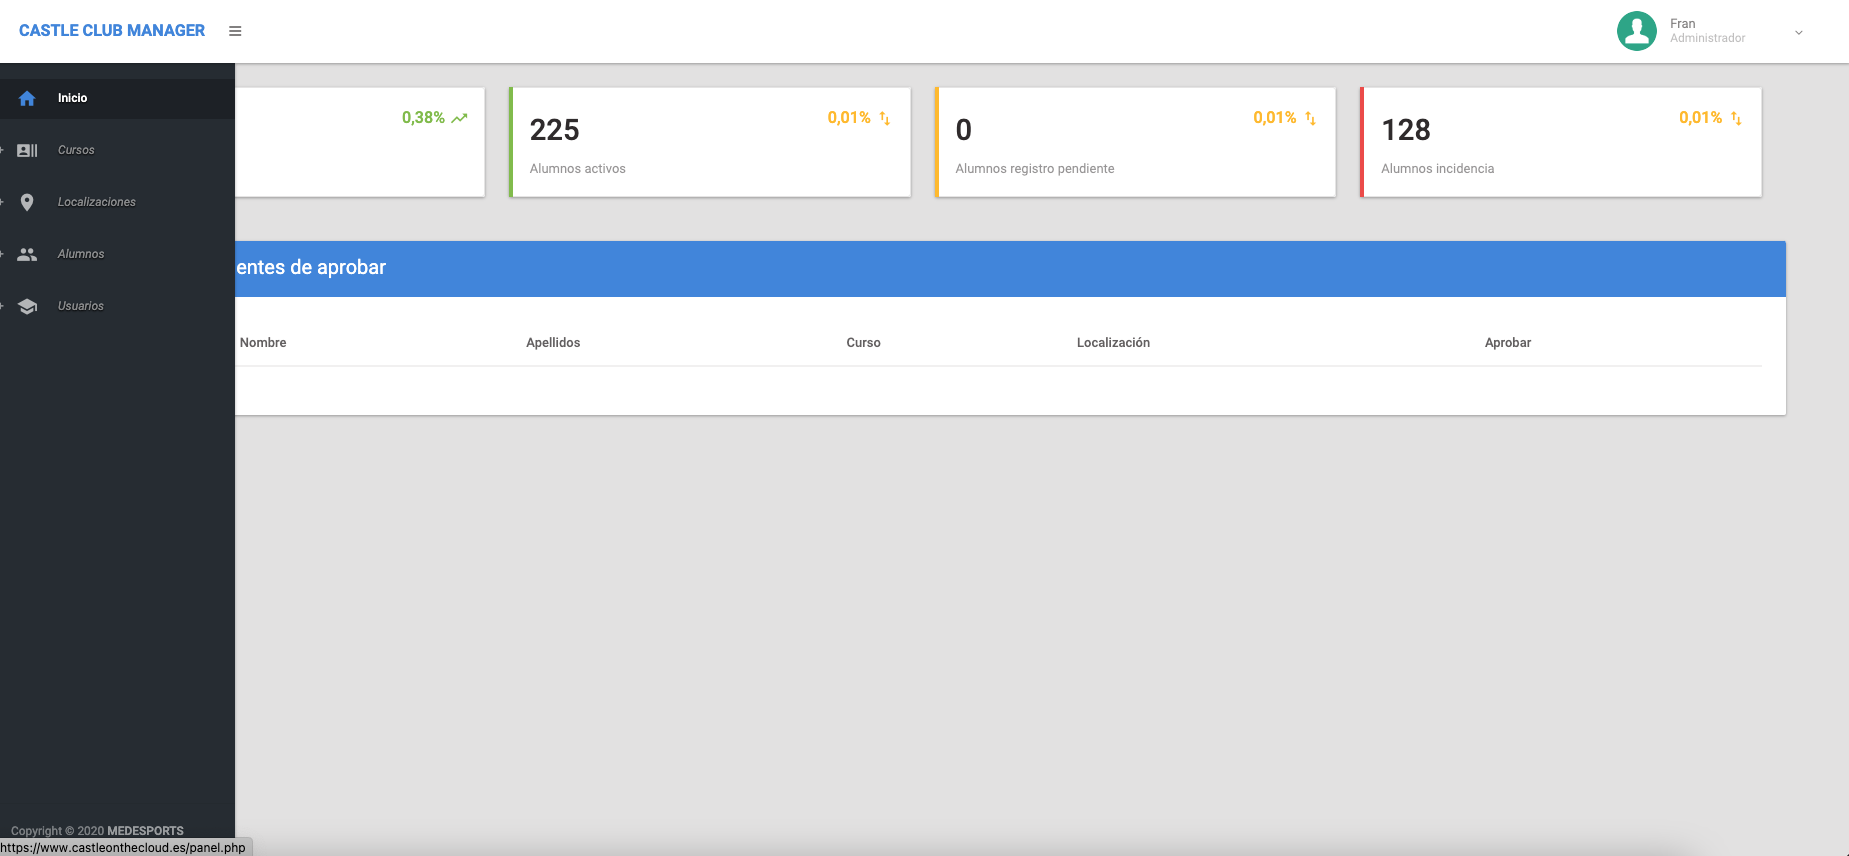Sort by the Nombre column header

click(x=263, y=343)
